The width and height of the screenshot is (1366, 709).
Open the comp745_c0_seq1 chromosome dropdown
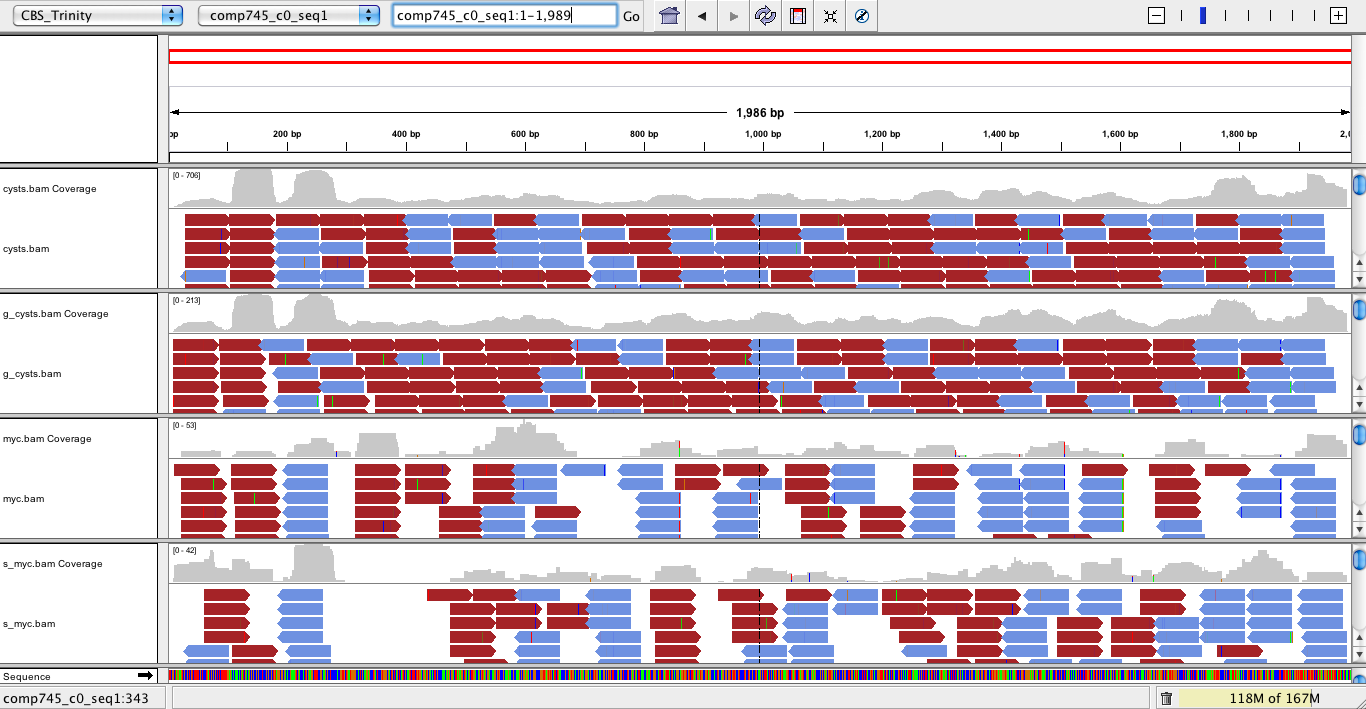(x=289, y=15)
